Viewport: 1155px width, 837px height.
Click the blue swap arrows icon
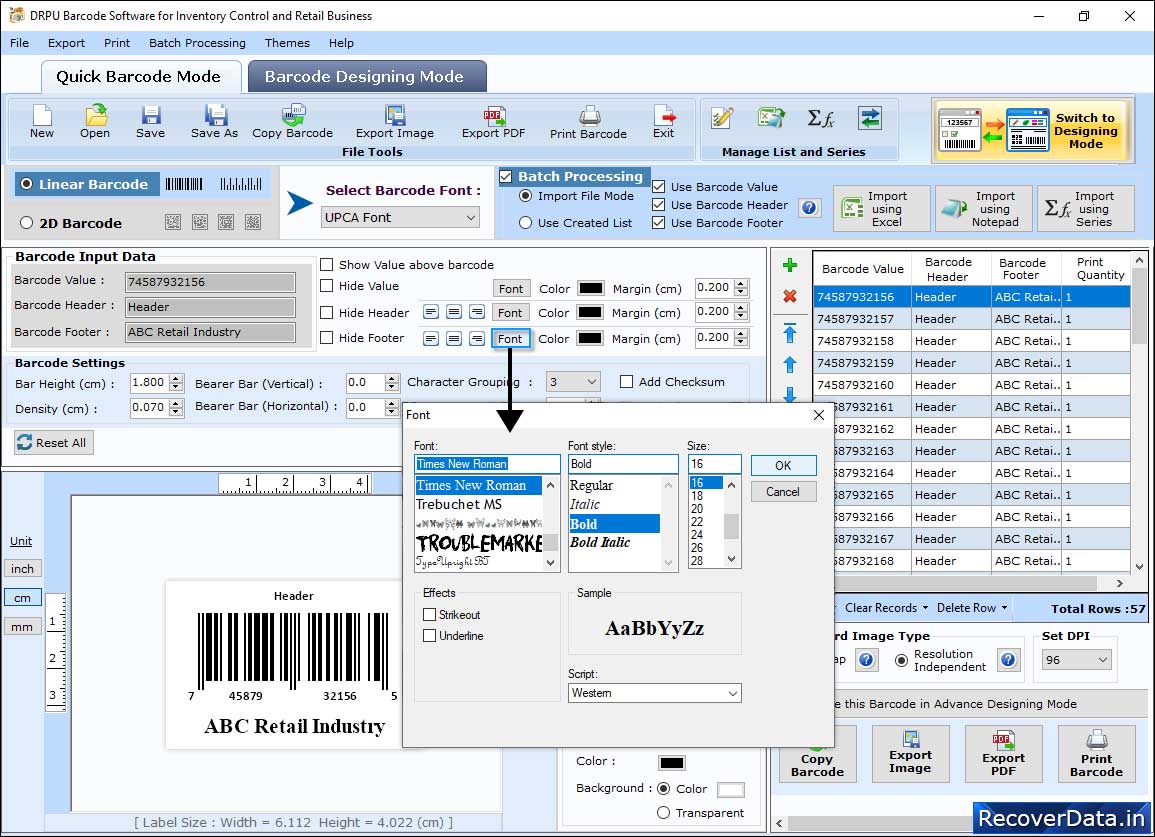[x=870, y=118]
